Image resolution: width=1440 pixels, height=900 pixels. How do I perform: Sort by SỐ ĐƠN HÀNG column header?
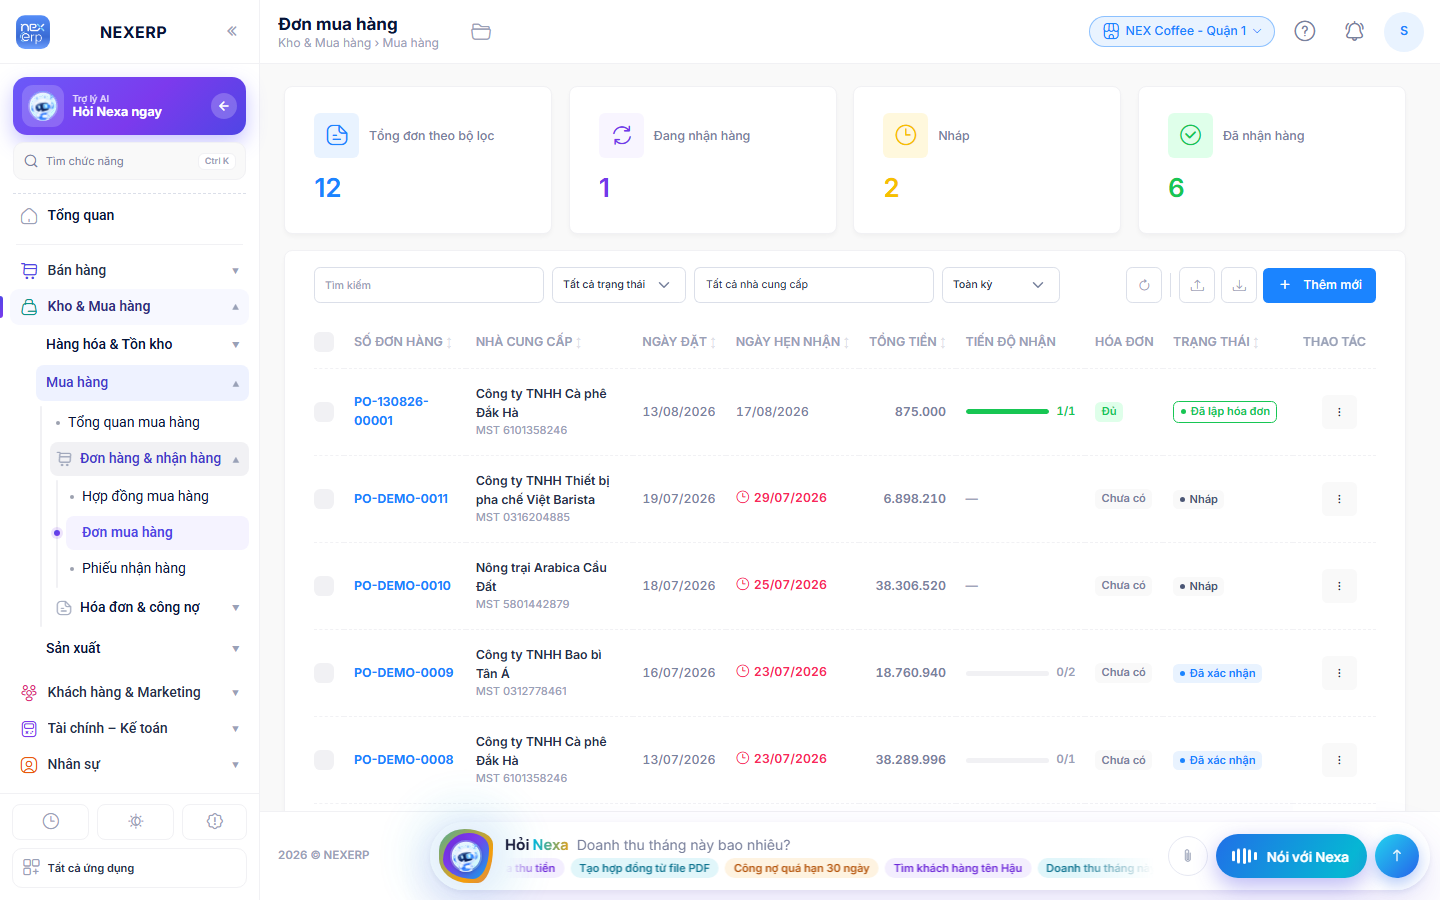click(403, 342)
